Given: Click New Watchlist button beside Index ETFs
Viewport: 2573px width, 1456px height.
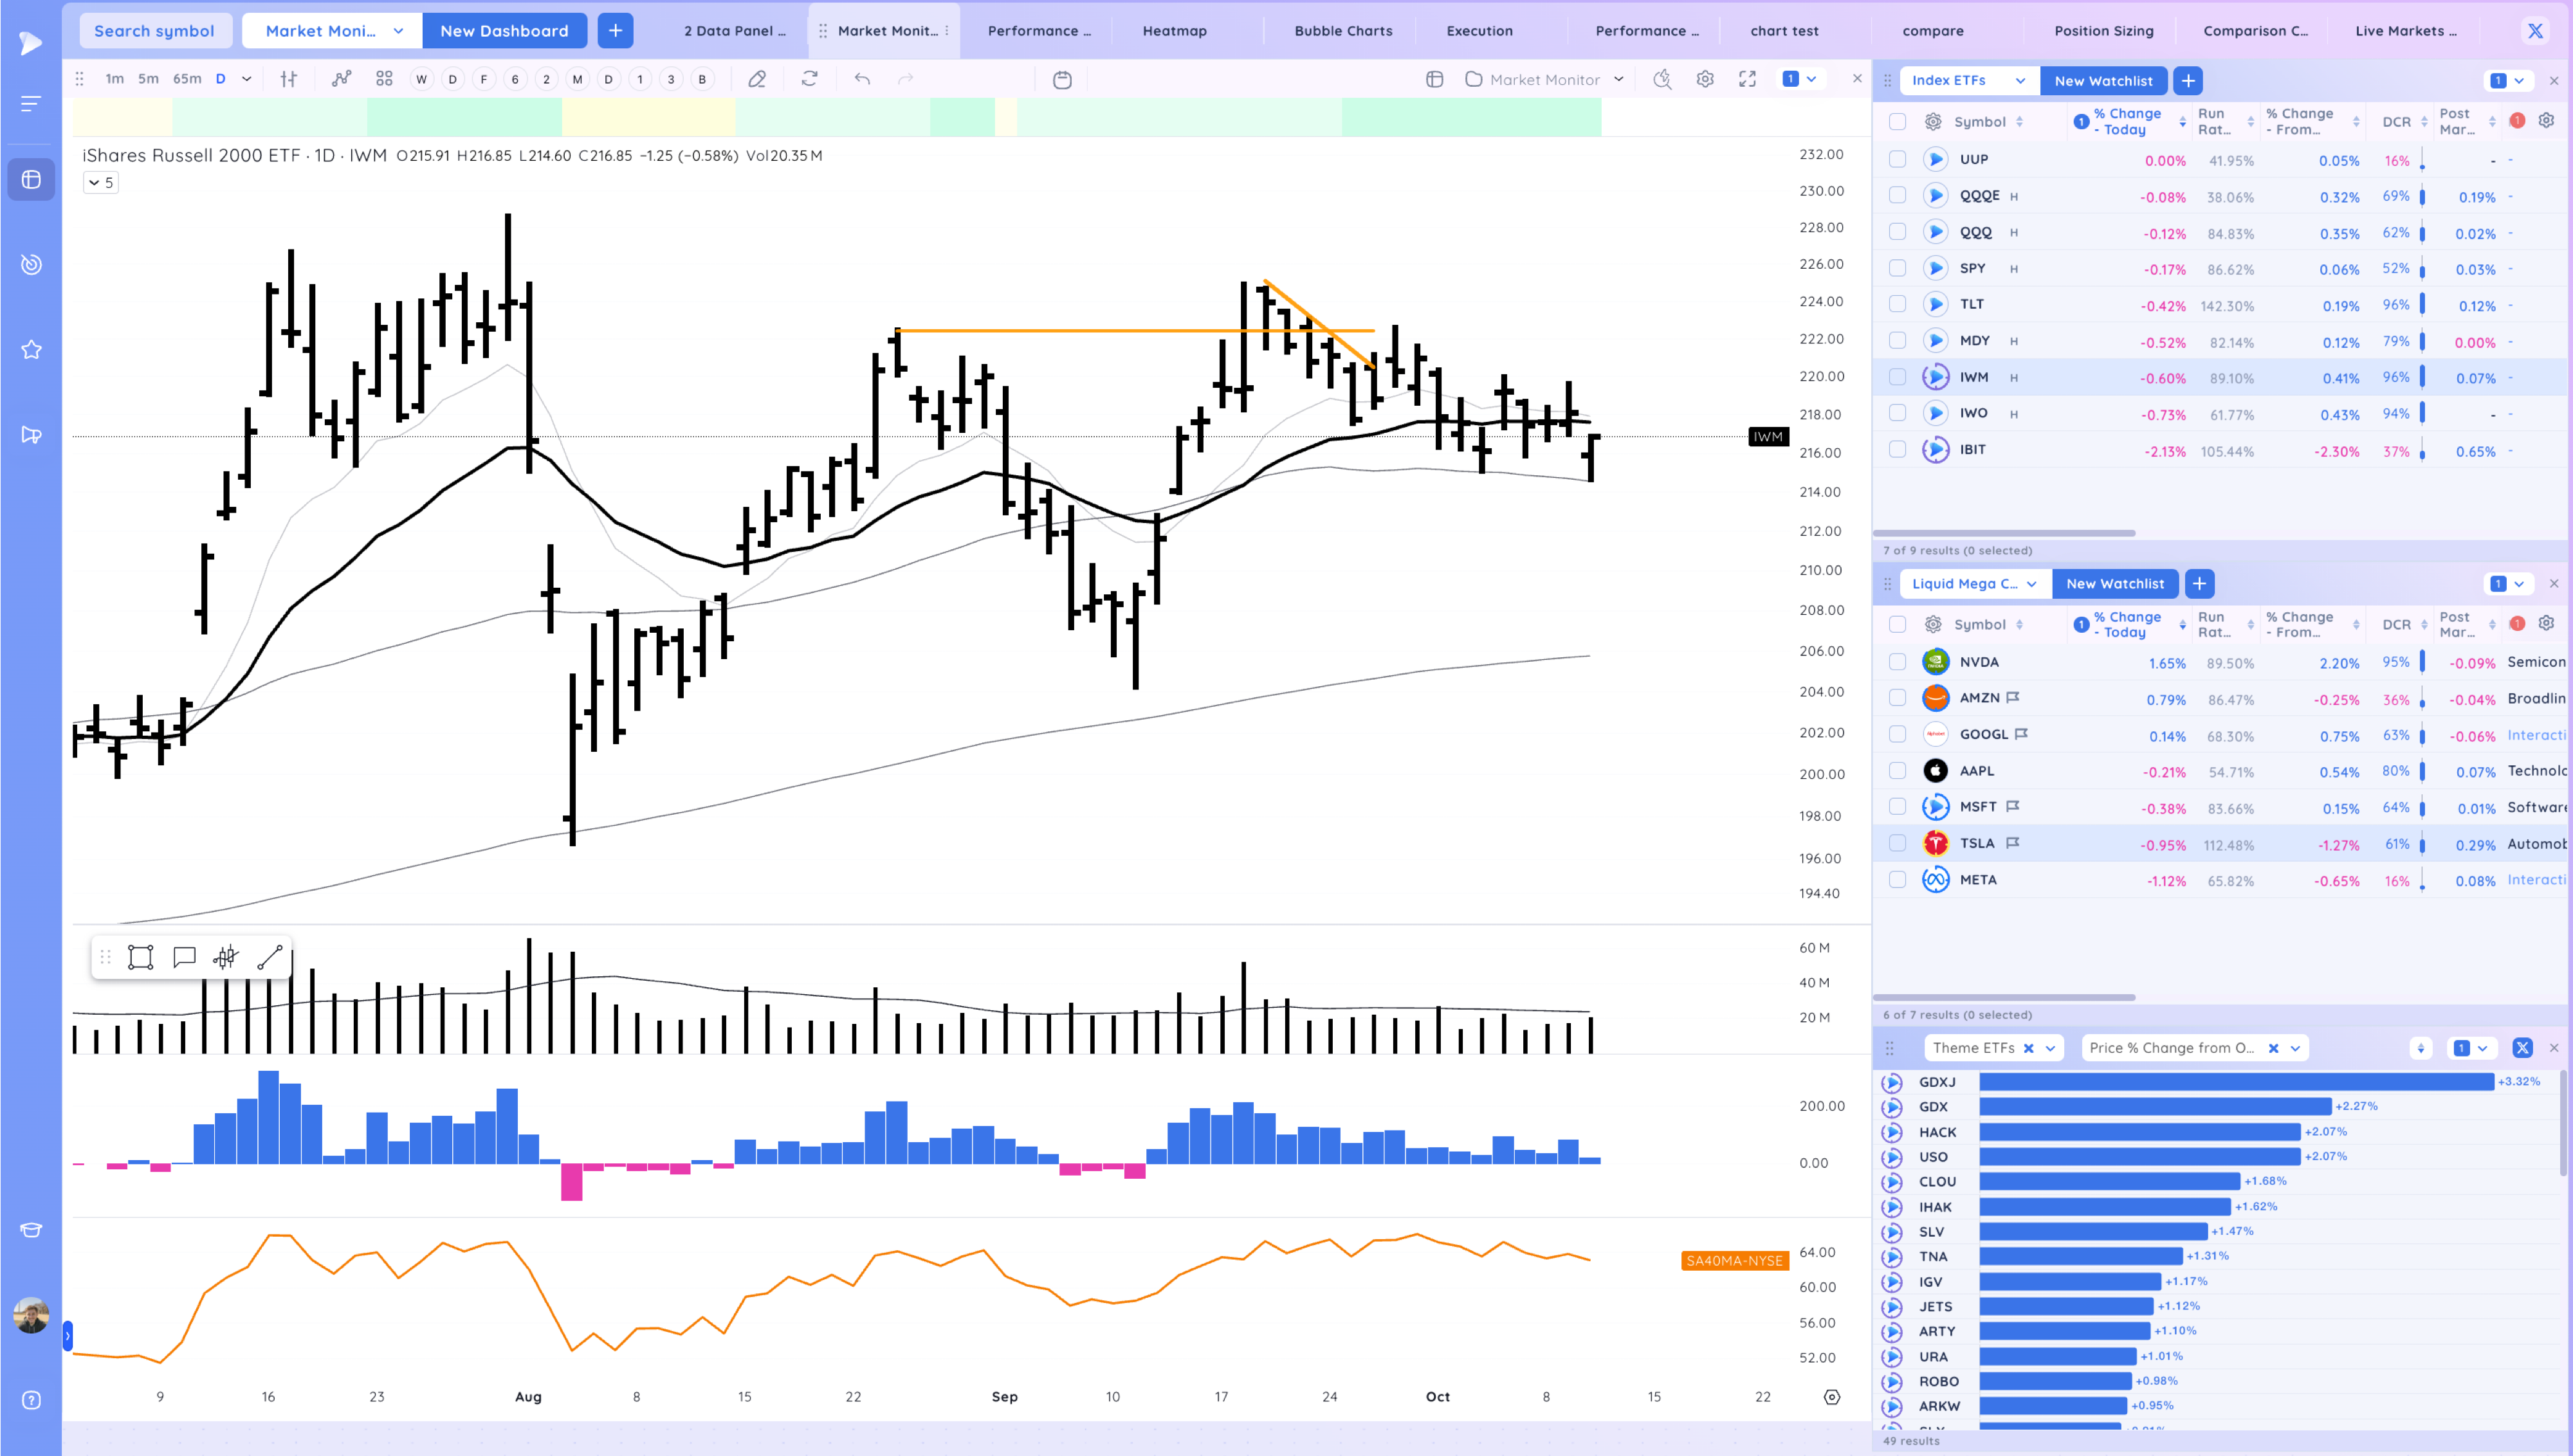Looking at the screenshot, I should pos(2103,81).
